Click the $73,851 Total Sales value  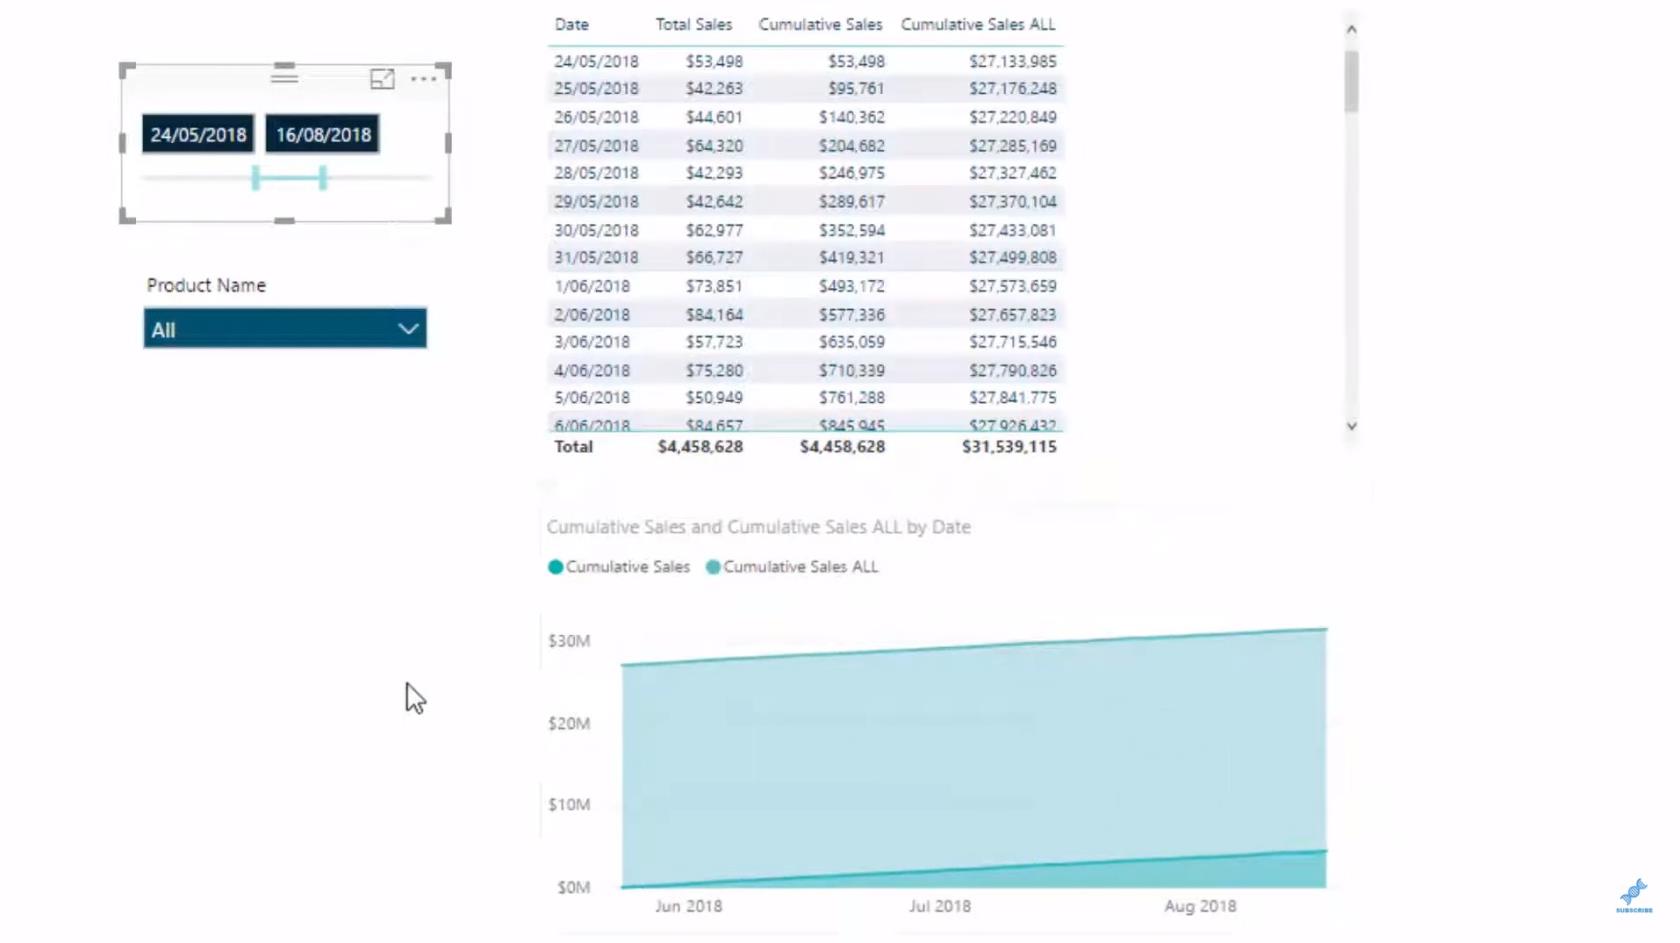714,286
